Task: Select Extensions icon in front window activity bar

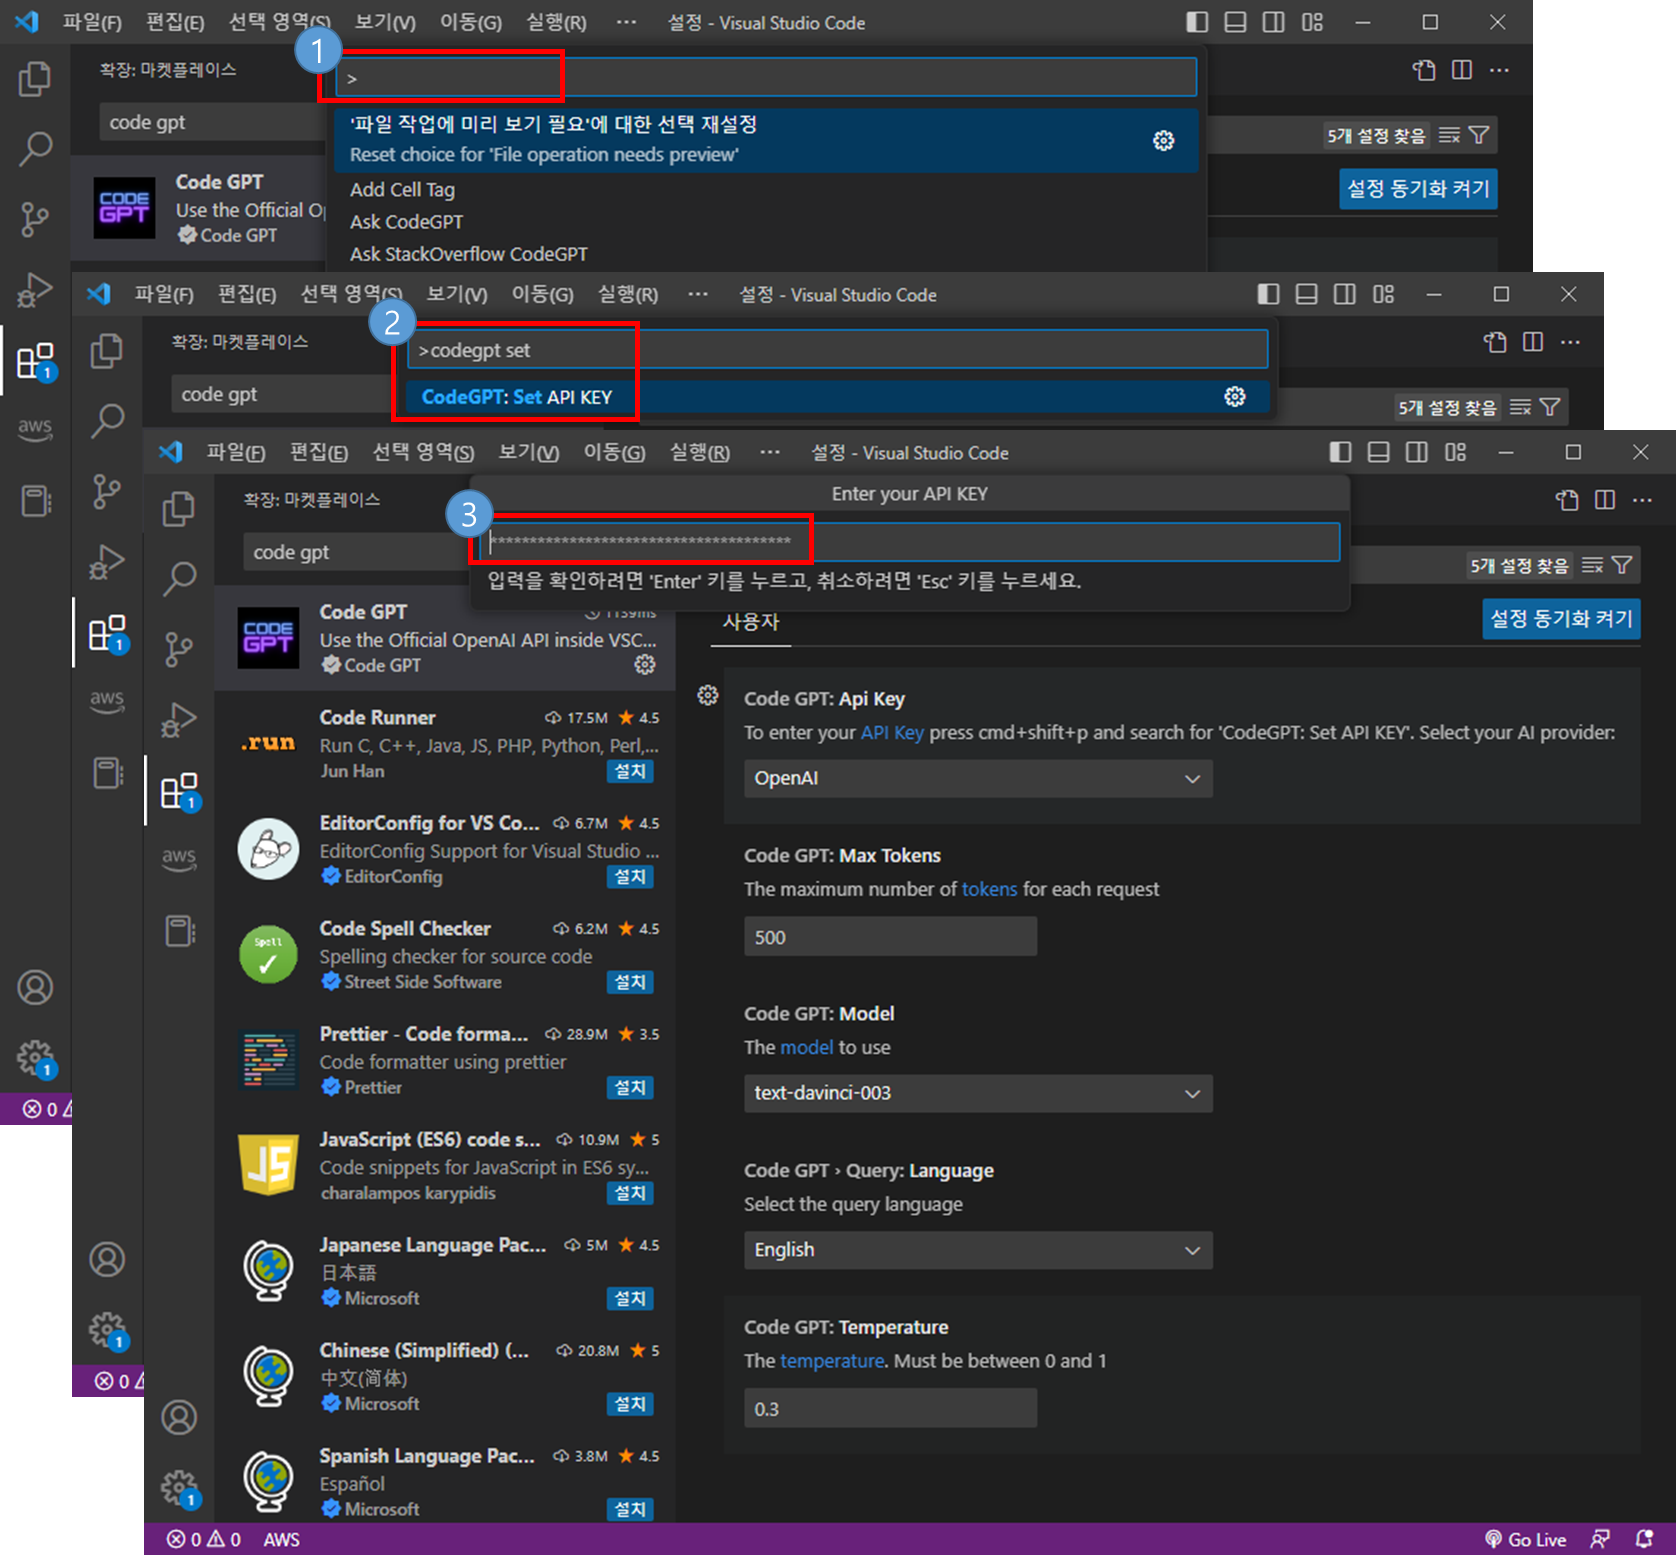Action: (x=179, y=791)
